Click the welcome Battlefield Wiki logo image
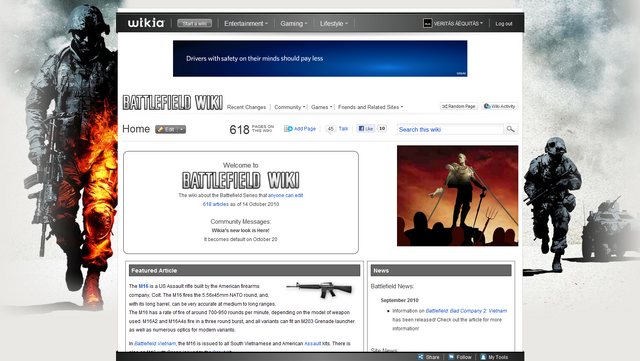 pos(240,180)
